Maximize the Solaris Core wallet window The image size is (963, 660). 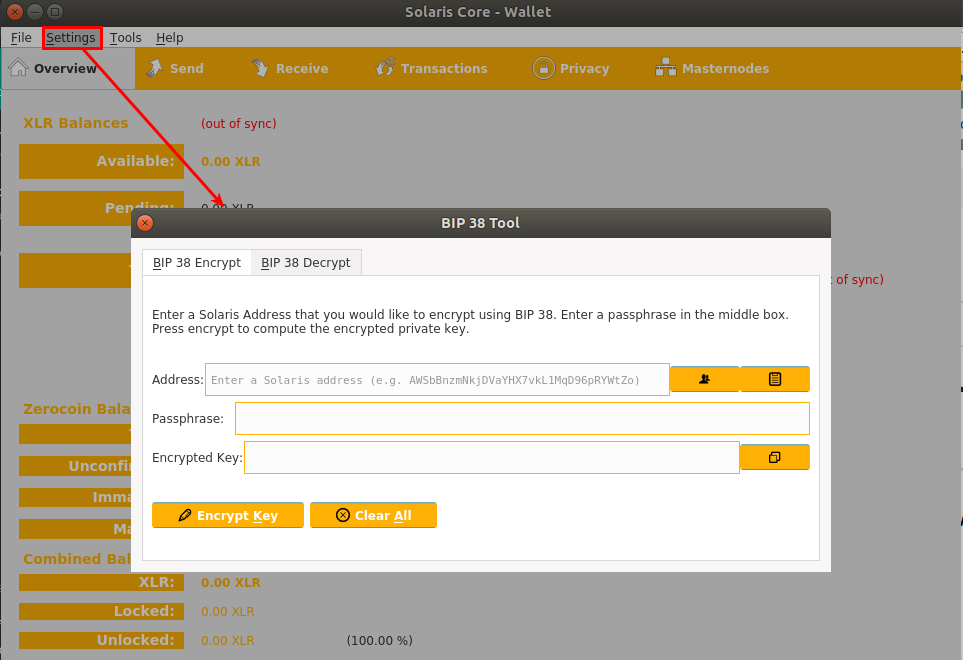pos(55,12)
